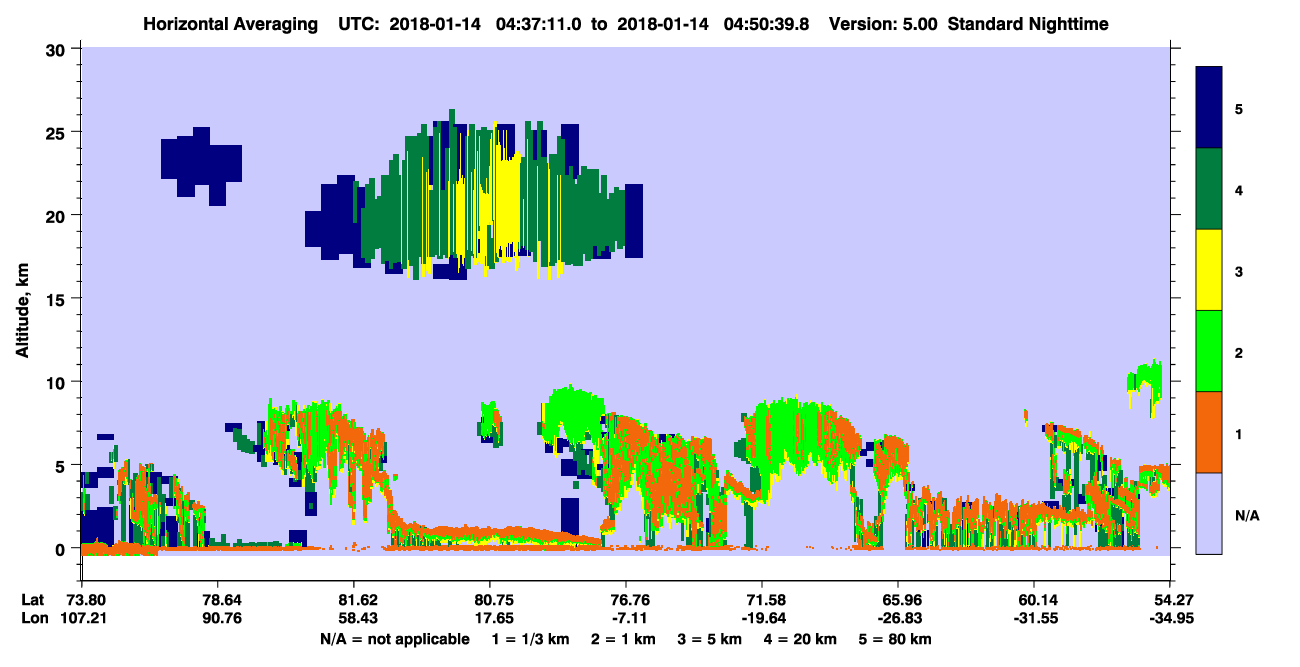Click the '1 = 1/3 km' legend note

530,639
